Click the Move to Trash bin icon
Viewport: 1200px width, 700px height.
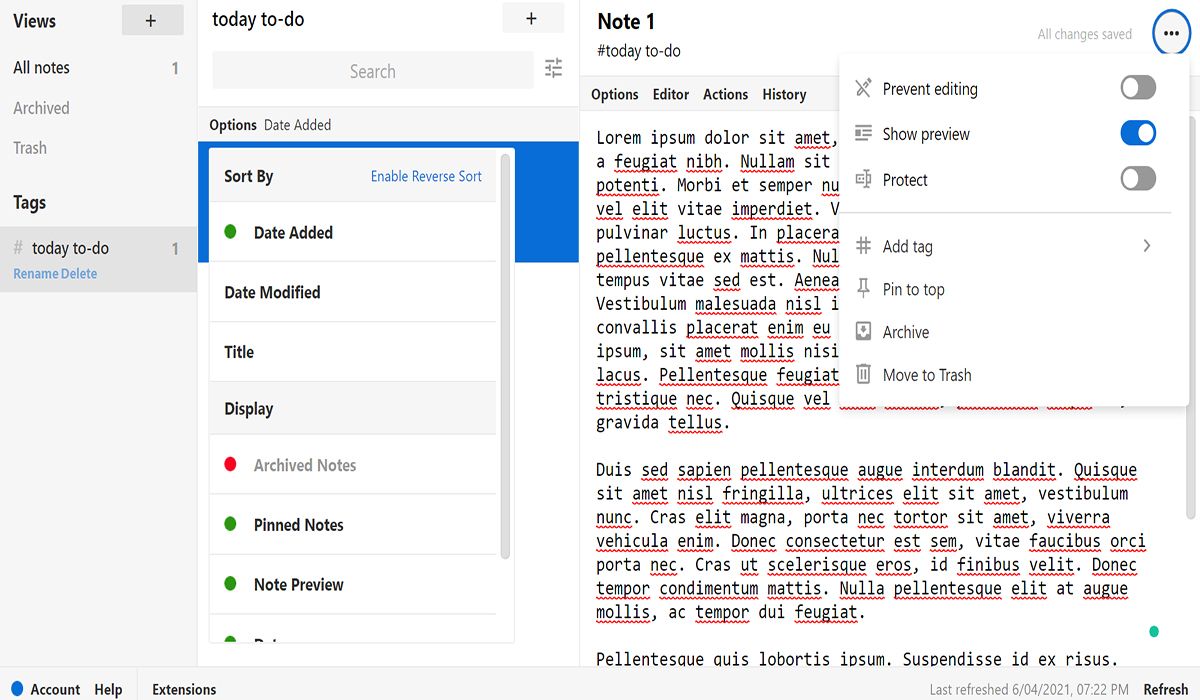863,375
